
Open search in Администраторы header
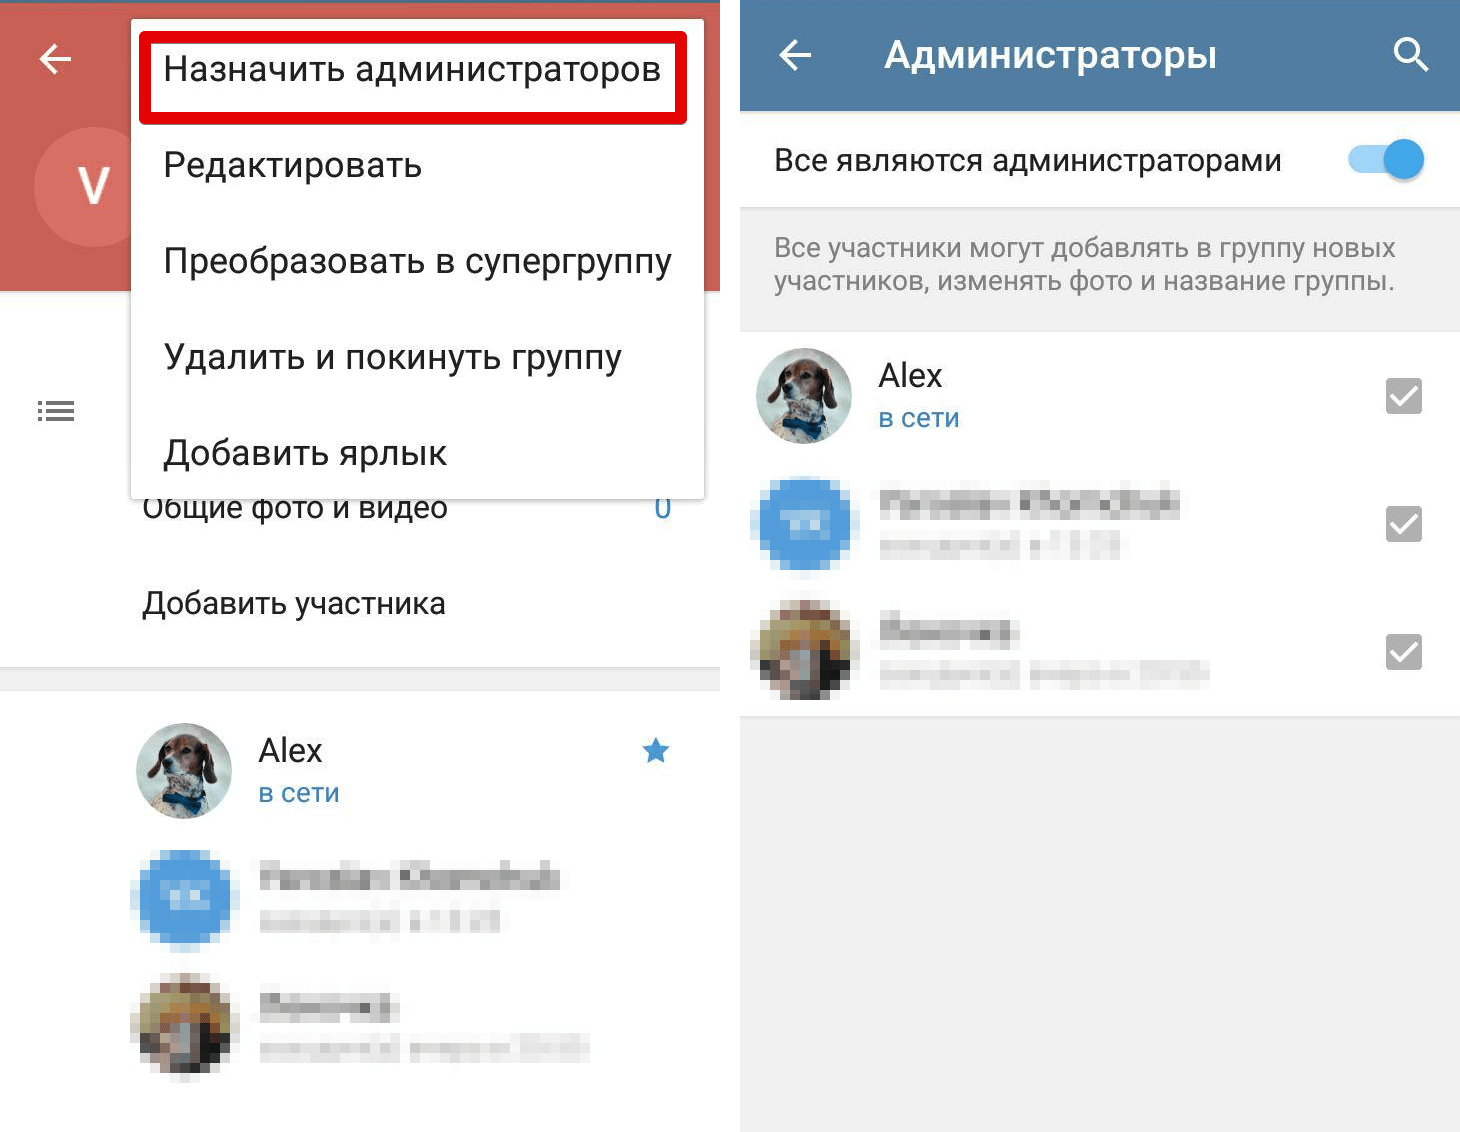1410,55
